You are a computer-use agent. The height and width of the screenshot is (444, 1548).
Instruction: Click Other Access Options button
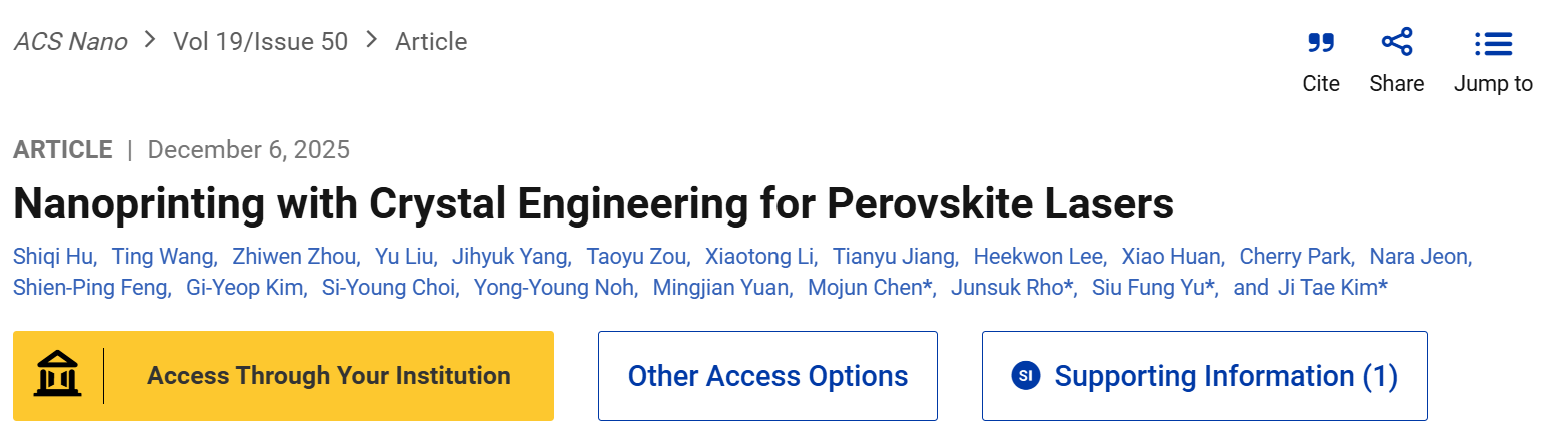tap(767, 376)
